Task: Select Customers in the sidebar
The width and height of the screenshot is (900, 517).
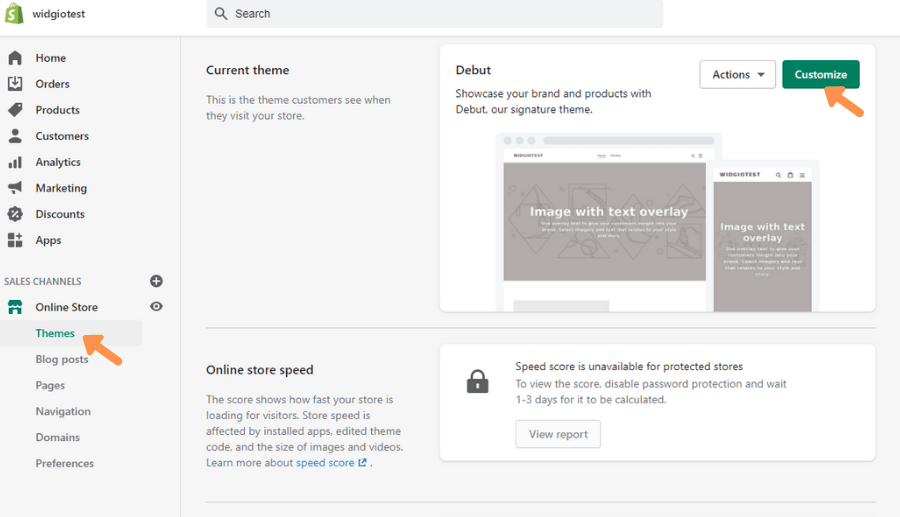Action: pyautogui.click(x=62, y=136)
